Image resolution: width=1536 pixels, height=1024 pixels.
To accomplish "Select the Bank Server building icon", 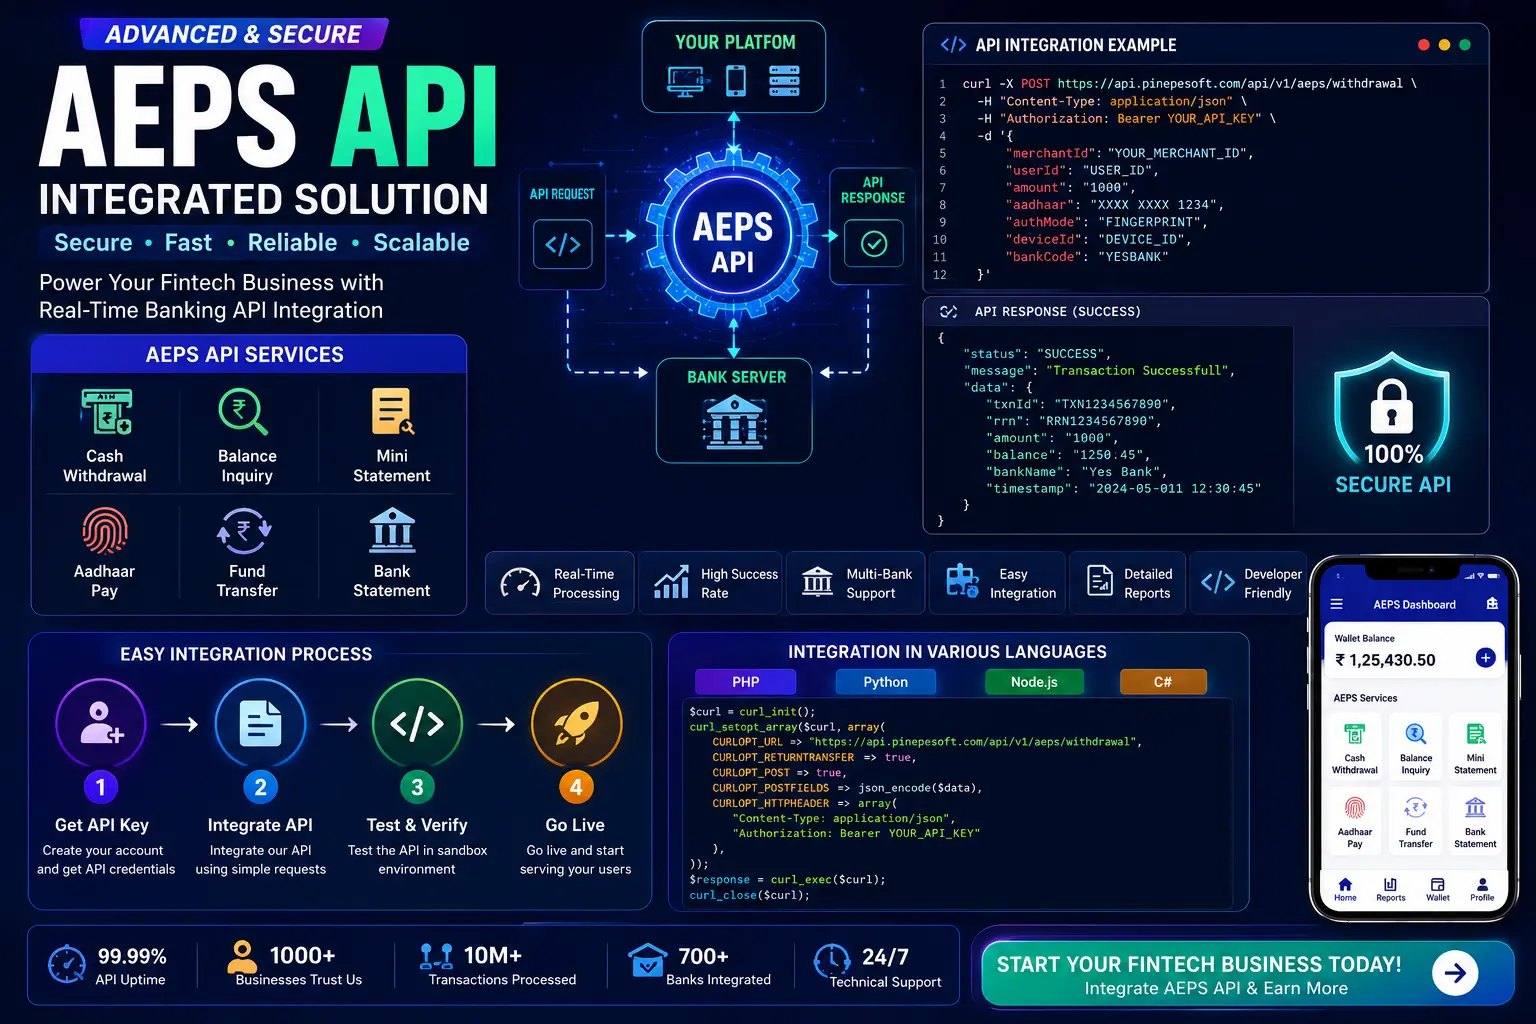I will pos(735,421).
